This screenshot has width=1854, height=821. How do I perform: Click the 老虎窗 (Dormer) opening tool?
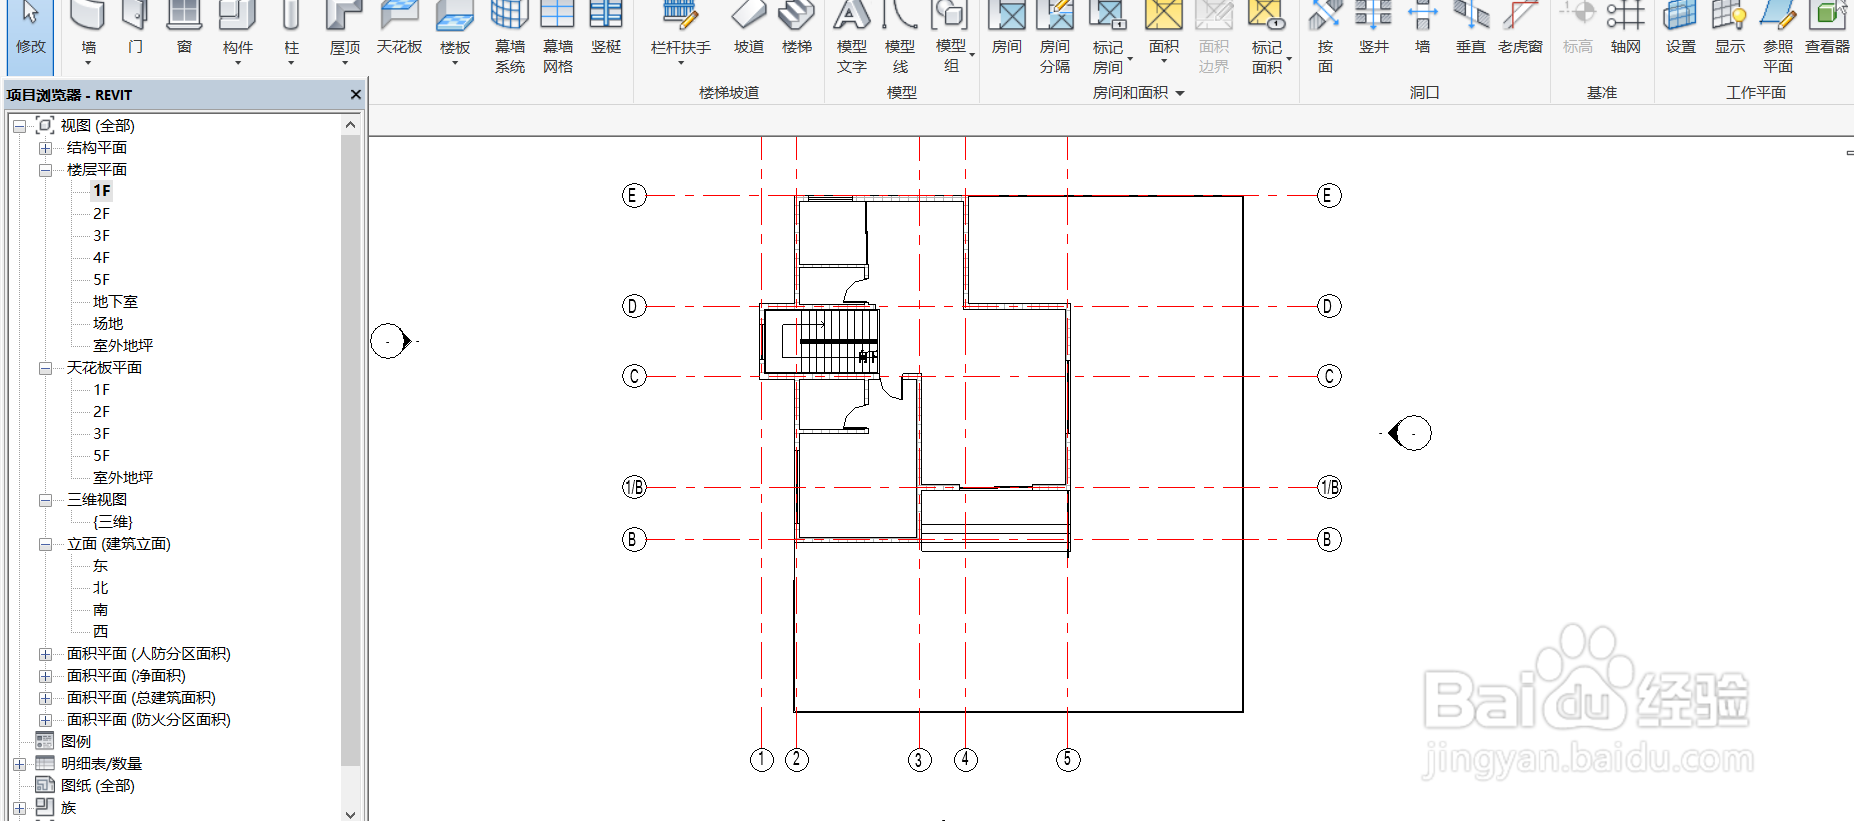click(x=1520, y=30)
